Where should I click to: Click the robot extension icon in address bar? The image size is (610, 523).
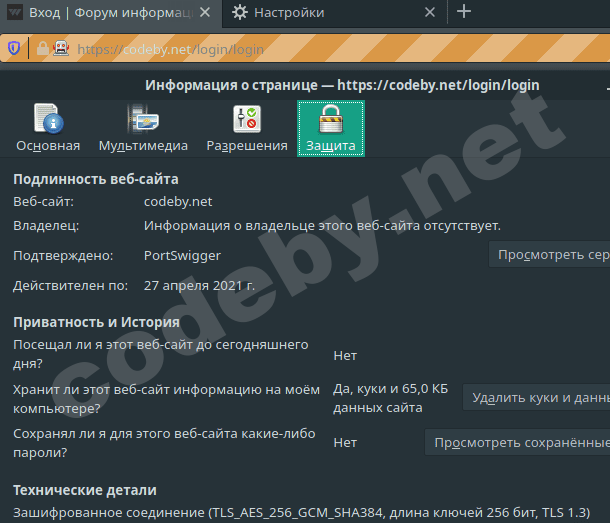click(61, 48)
